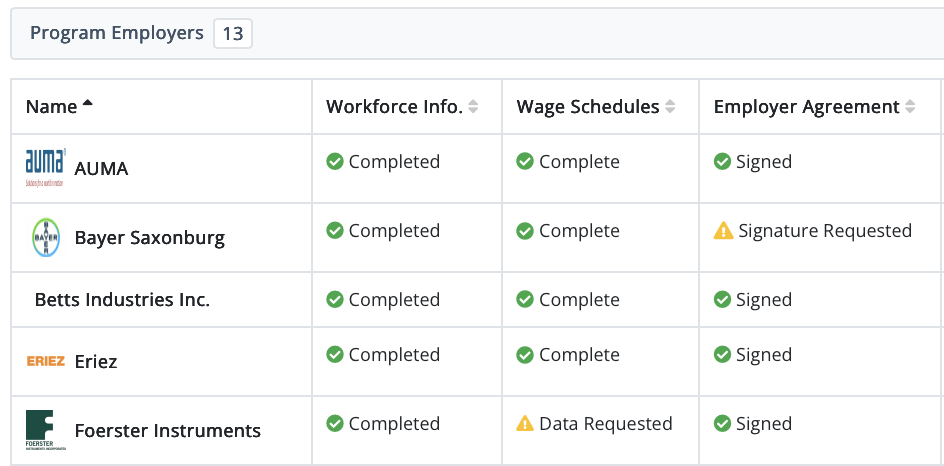
Task: Click Completed text in Eriez row
Action: (394, 355)
